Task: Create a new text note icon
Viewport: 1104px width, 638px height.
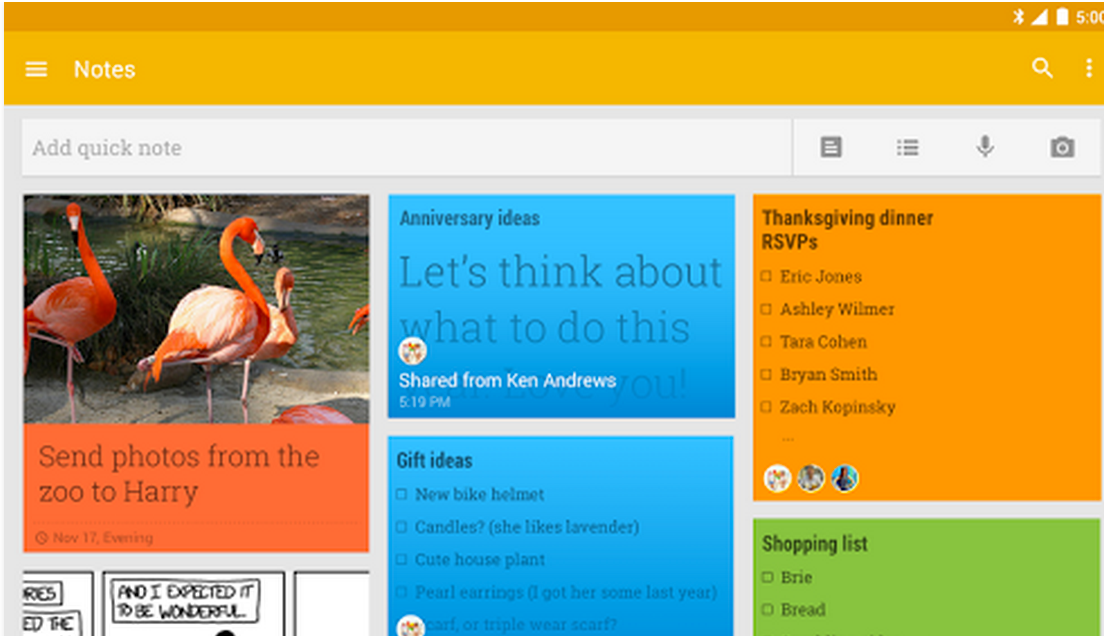Action: tap(831, 147)
